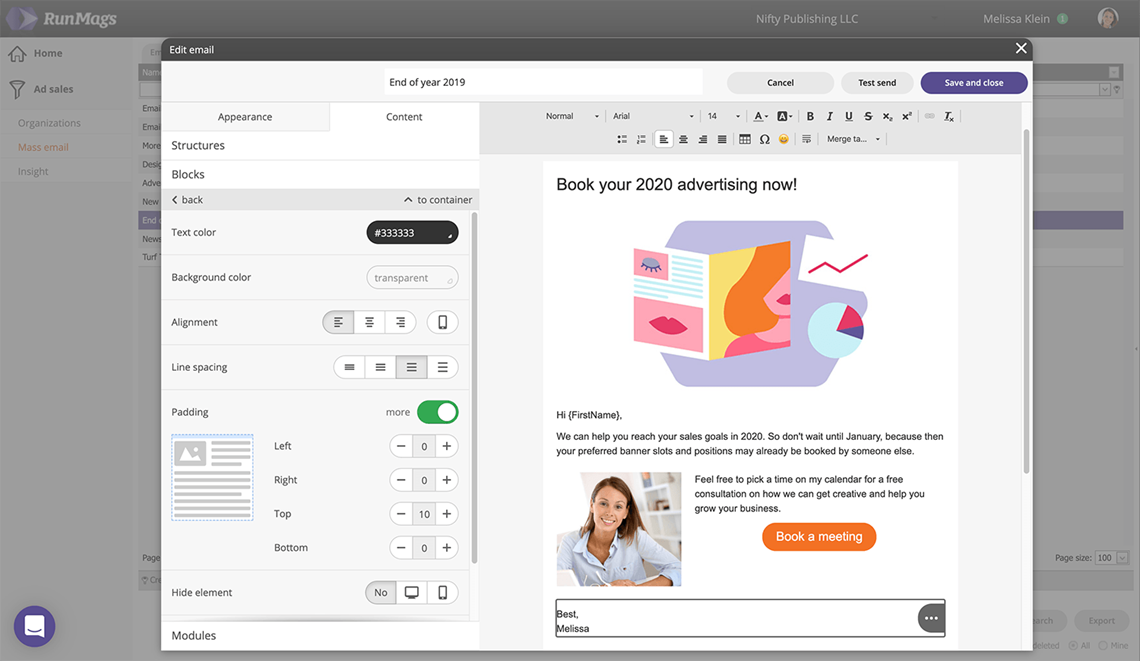1140x661 pixels.
Task: Go back from block settings
Action: click(x=188, y=200)
